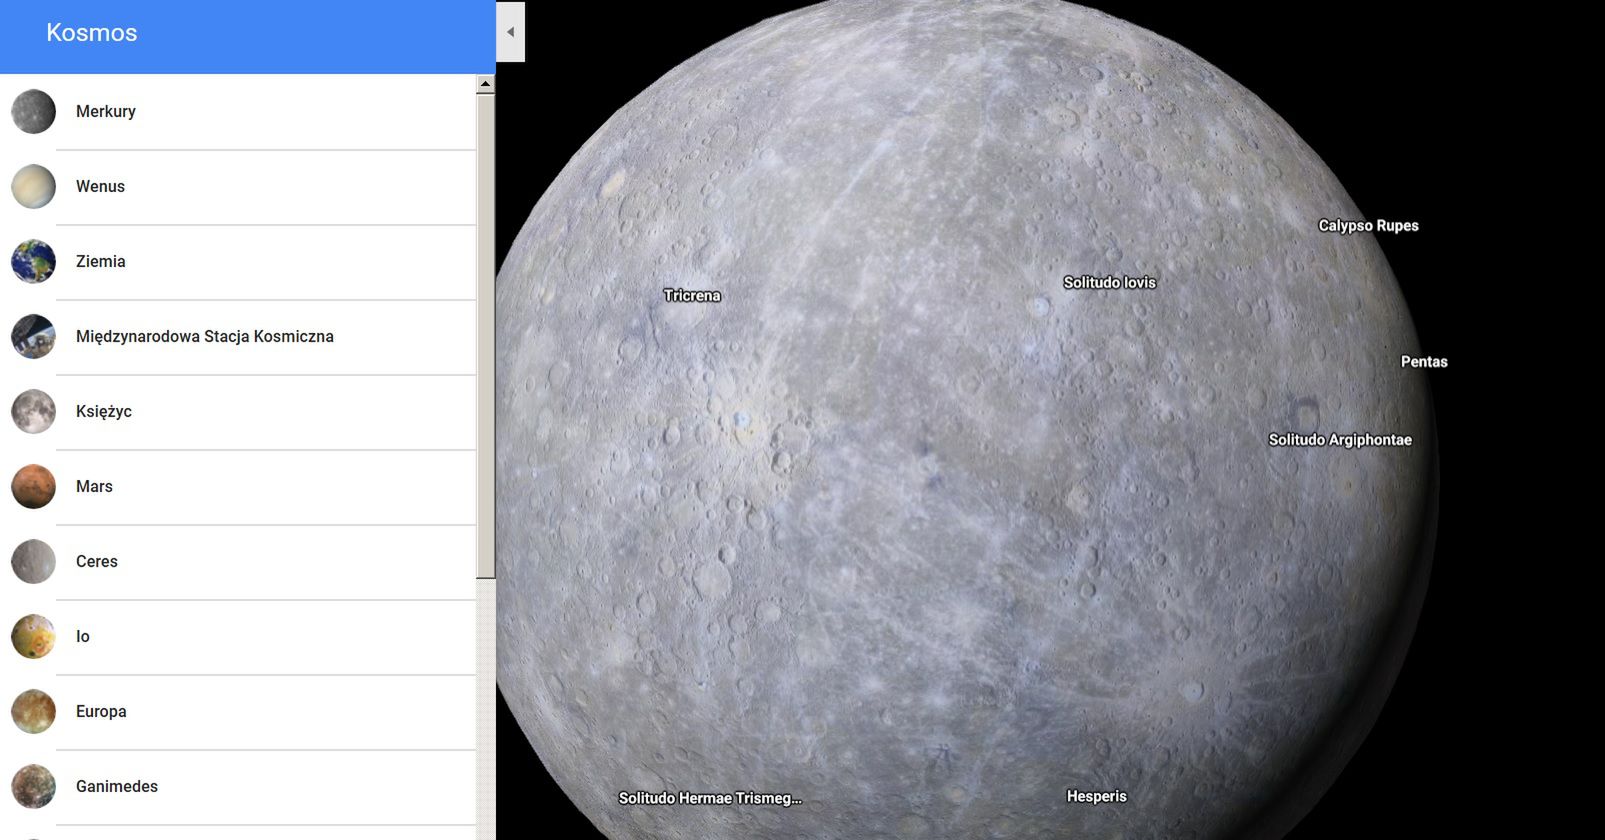Collapse the side panel with arrow
Image resolution: width=1605 pixels, height=840 pixels.
tap(510, 32)
